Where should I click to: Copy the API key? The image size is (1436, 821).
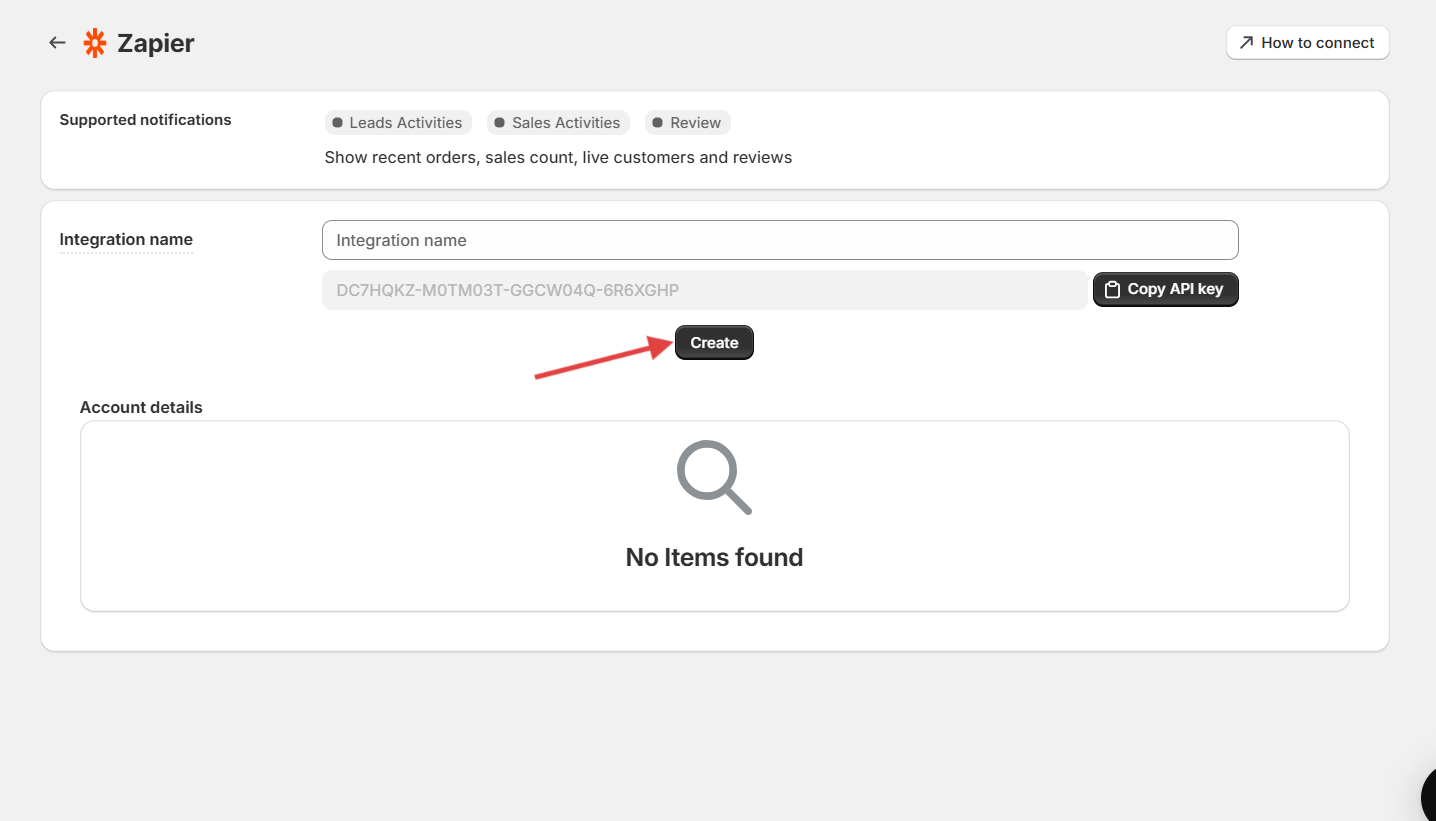tap(1165, 289)
